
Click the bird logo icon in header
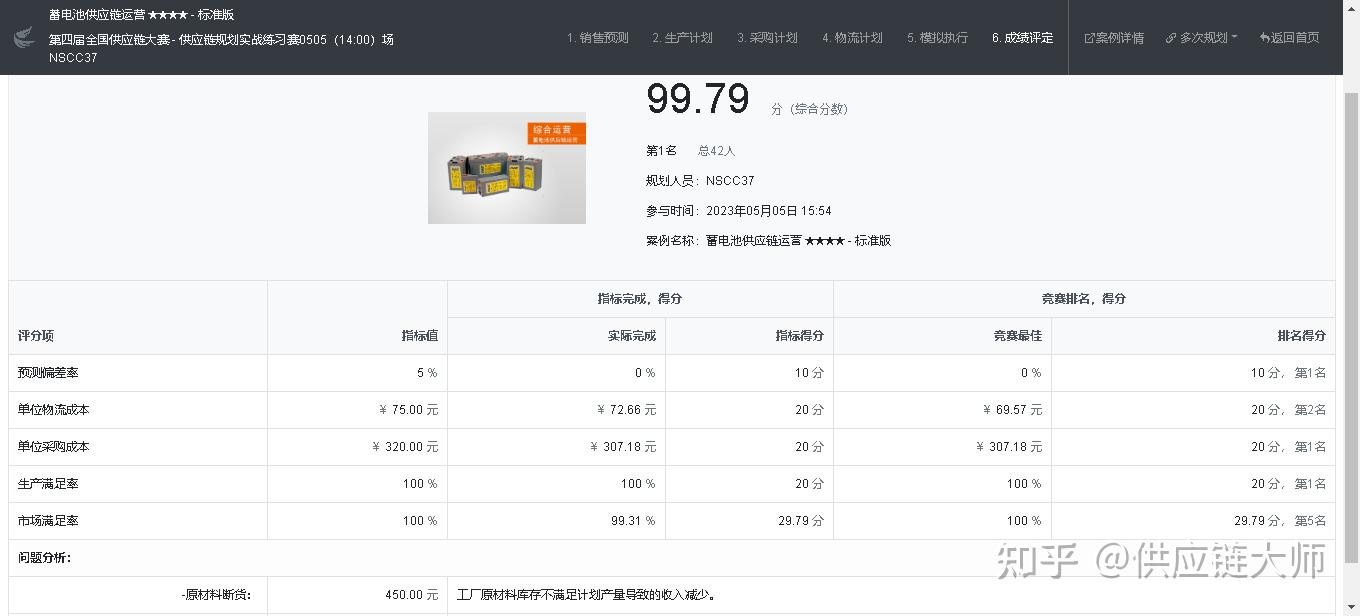coord(24,38)
